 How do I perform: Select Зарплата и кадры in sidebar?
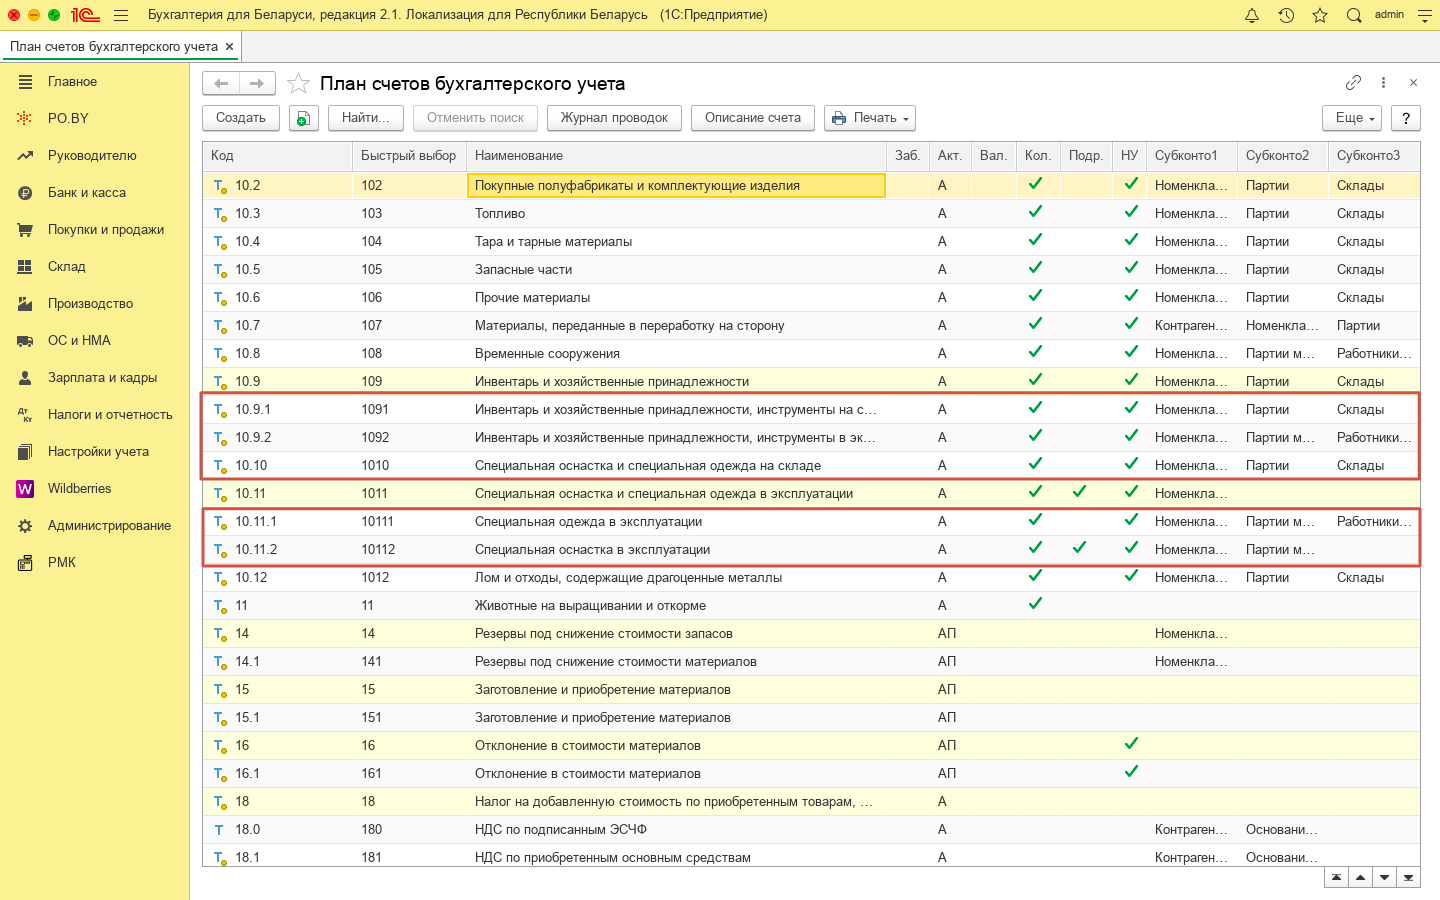point(102,378)
